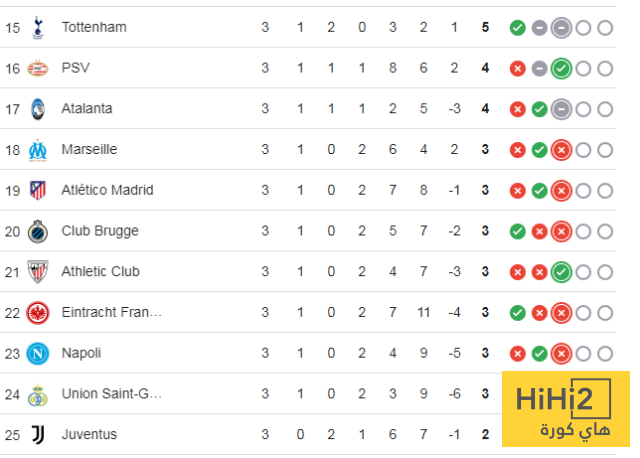Click the Juventus club logo
Viewport: 640px width, 458px height.
(39, 435)
